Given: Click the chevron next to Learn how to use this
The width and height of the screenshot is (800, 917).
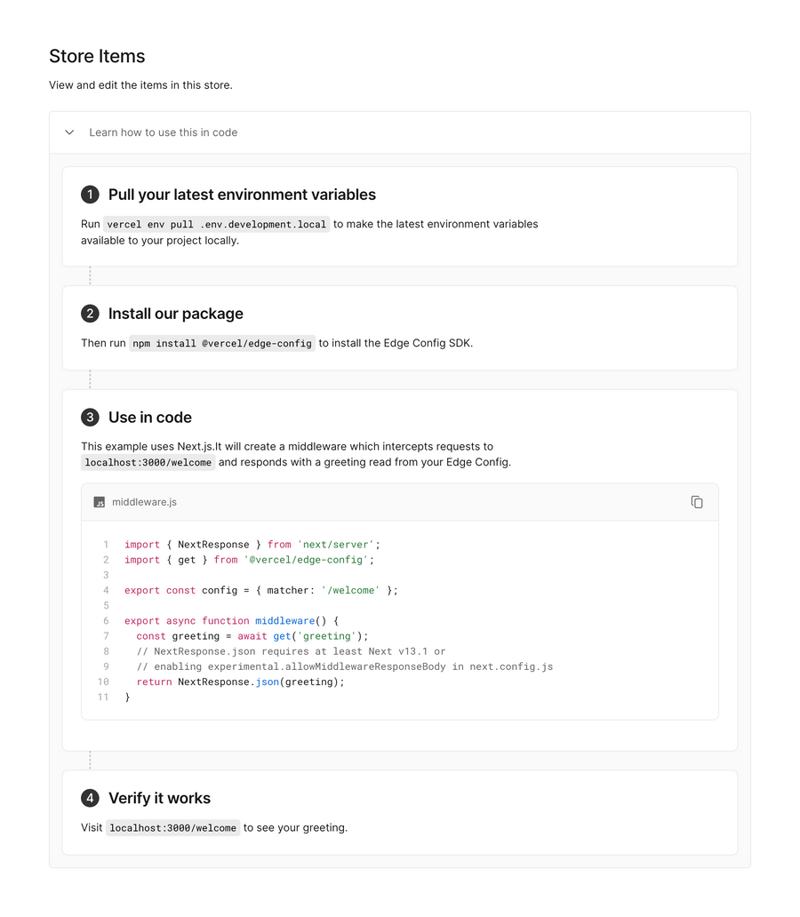Looking at the screenshot, I should pos(68,131).
